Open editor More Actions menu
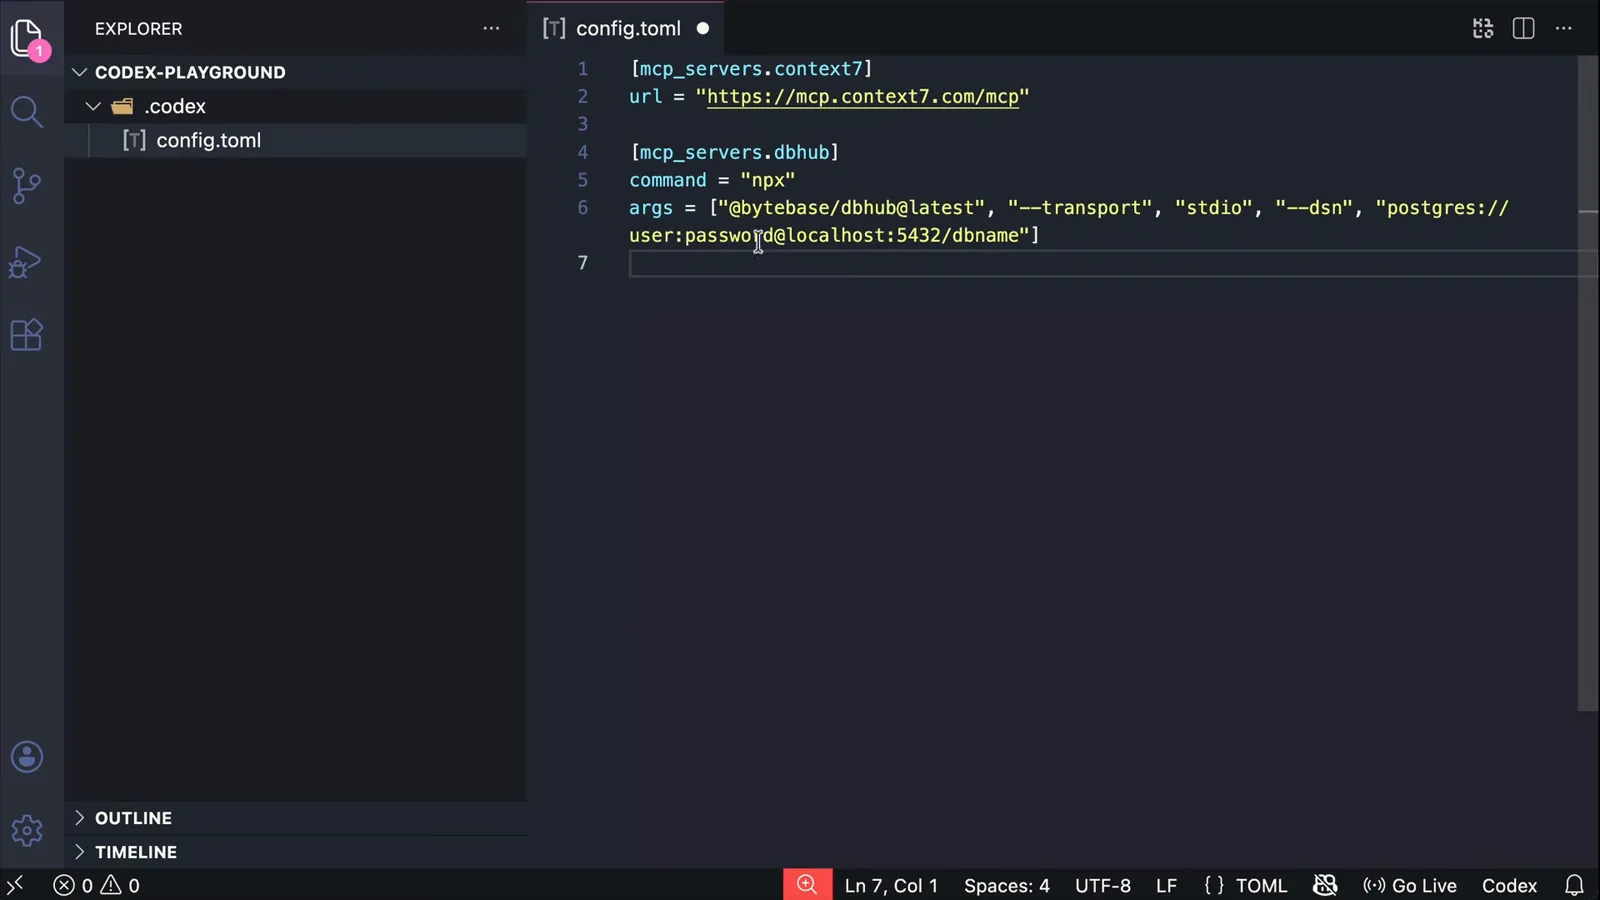The width and height of the screenshot is (1600, 900). 1564,28
